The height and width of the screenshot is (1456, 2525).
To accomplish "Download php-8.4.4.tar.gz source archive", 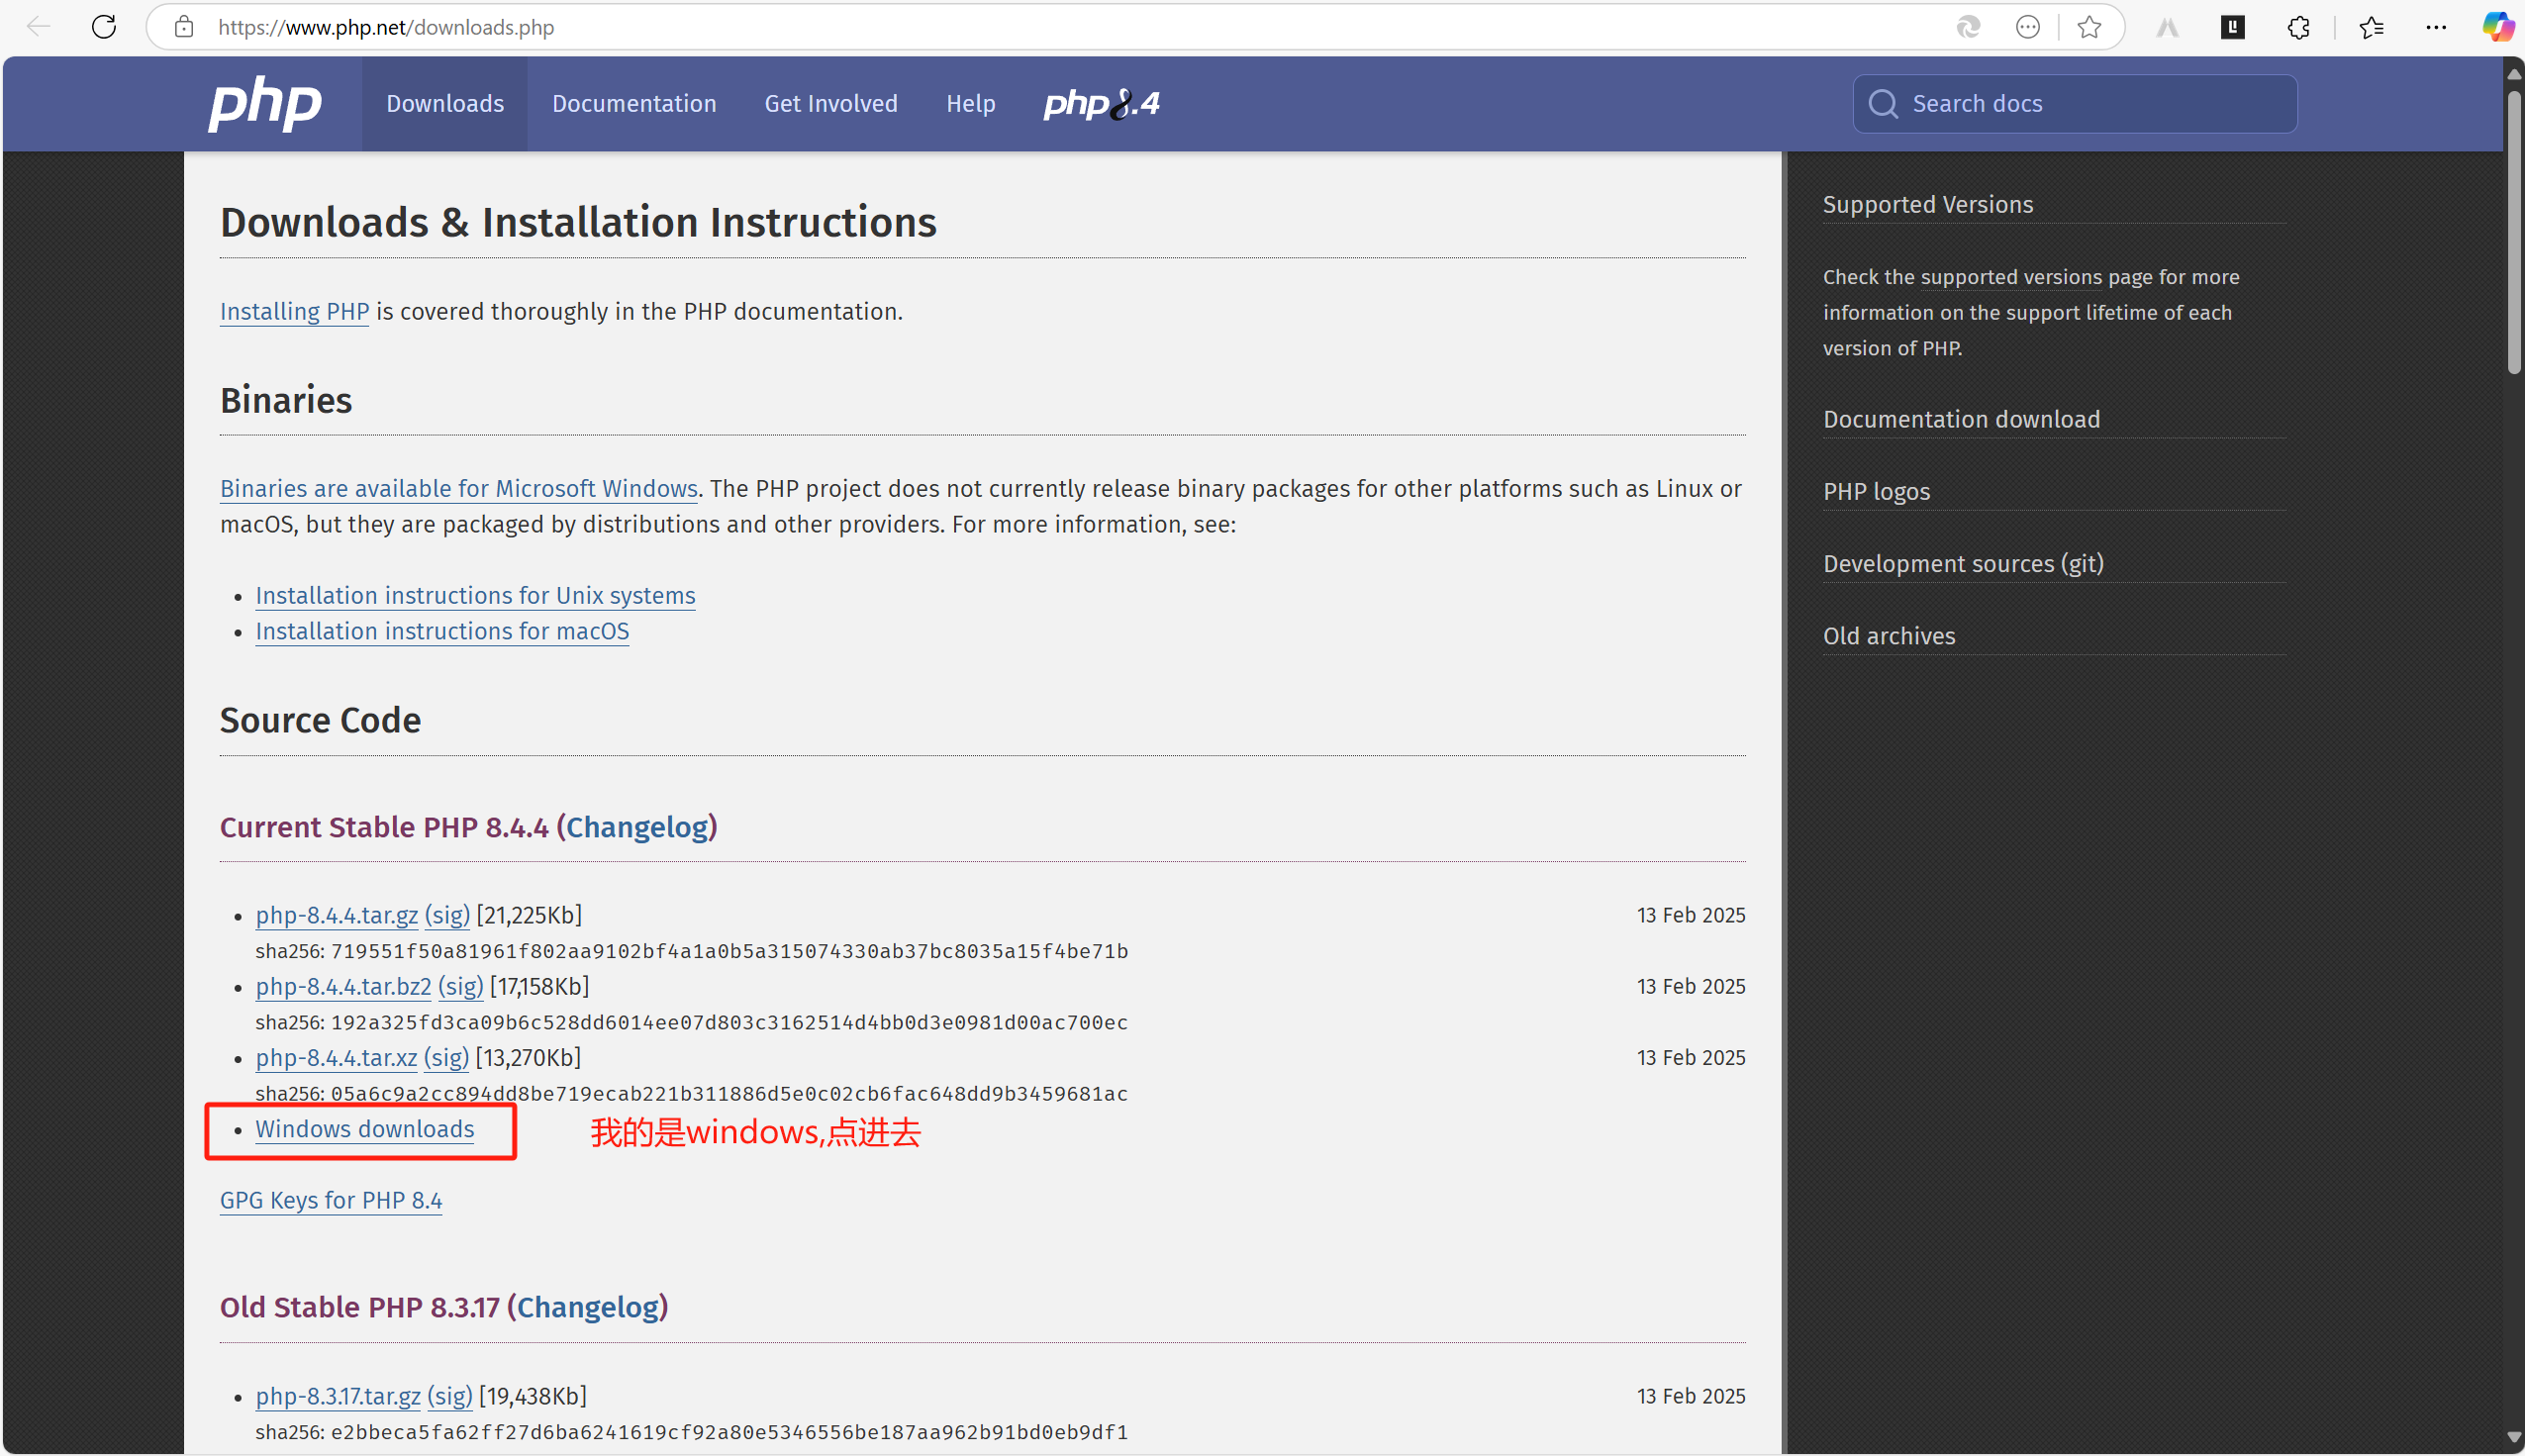I will pos(336,915).
